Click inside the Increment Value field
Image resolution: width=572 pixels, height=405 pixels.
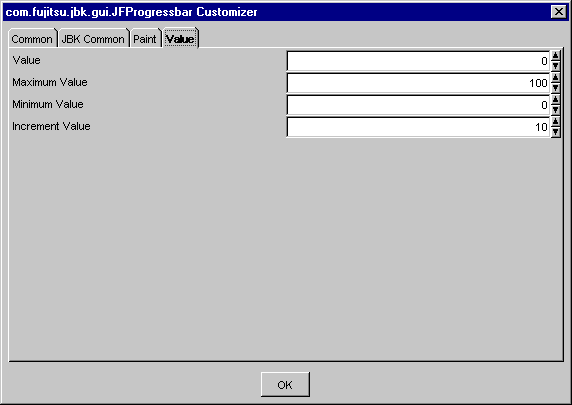click(418, 127)
